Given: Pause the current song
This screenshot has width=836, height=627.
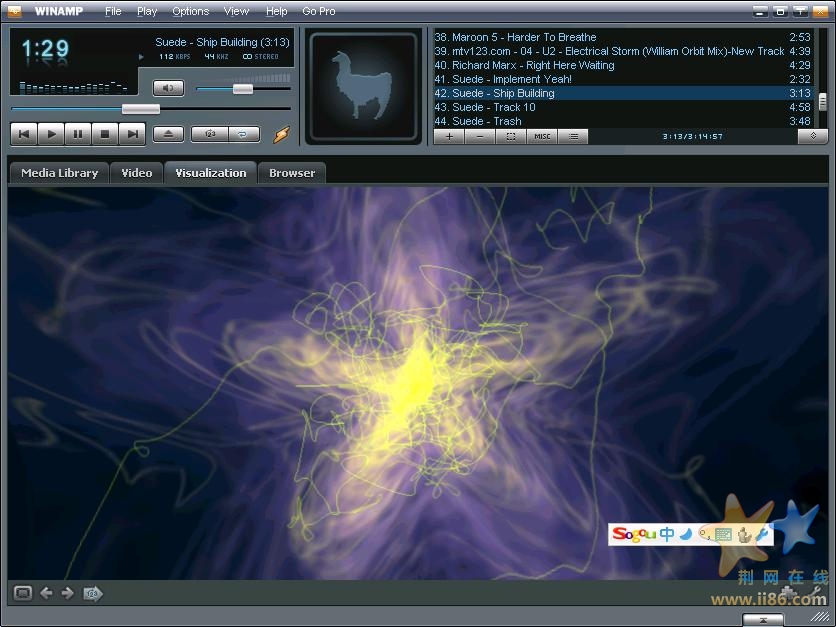Looking at the screenshot, I should pyautogui.click(x=78, y=133).
